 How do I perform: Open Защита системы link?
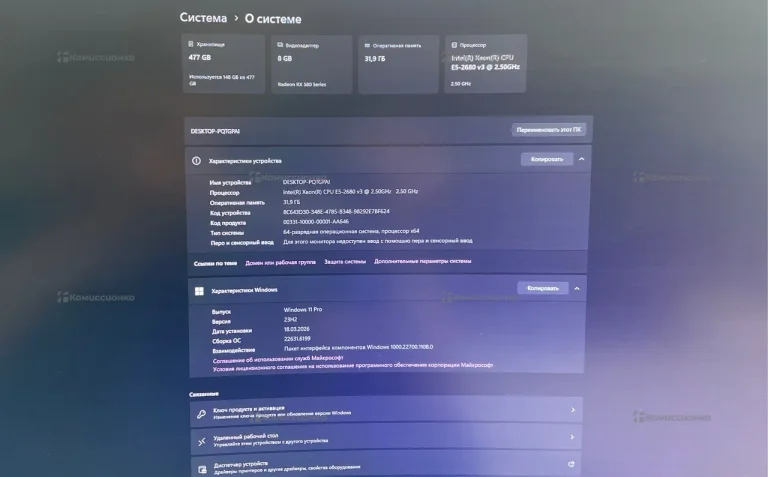point(345,262)
